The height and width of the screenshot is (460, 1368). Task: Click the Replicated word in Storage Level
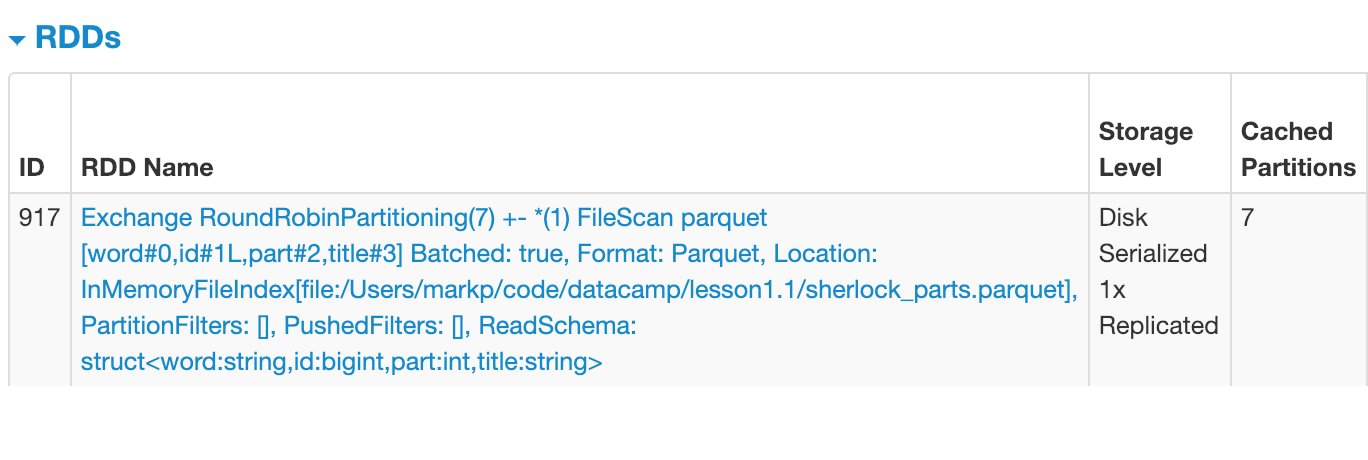[1159, 326]
